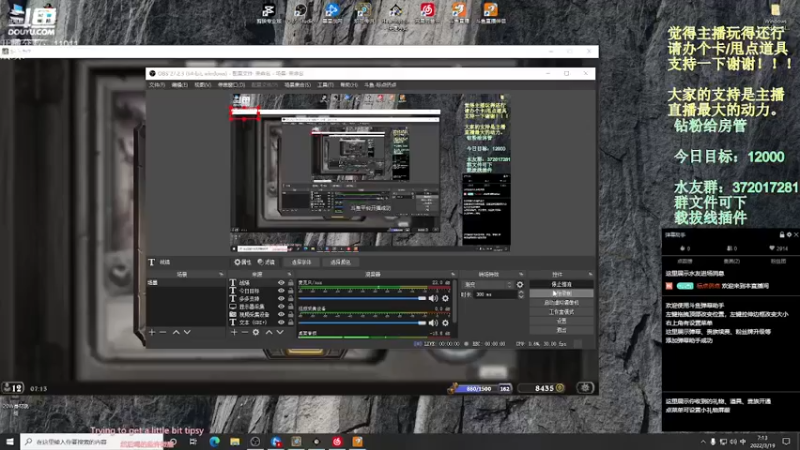Toggle visibility eye of 文本 (GDI+) source
800x450 pixels.
point(281,322)
